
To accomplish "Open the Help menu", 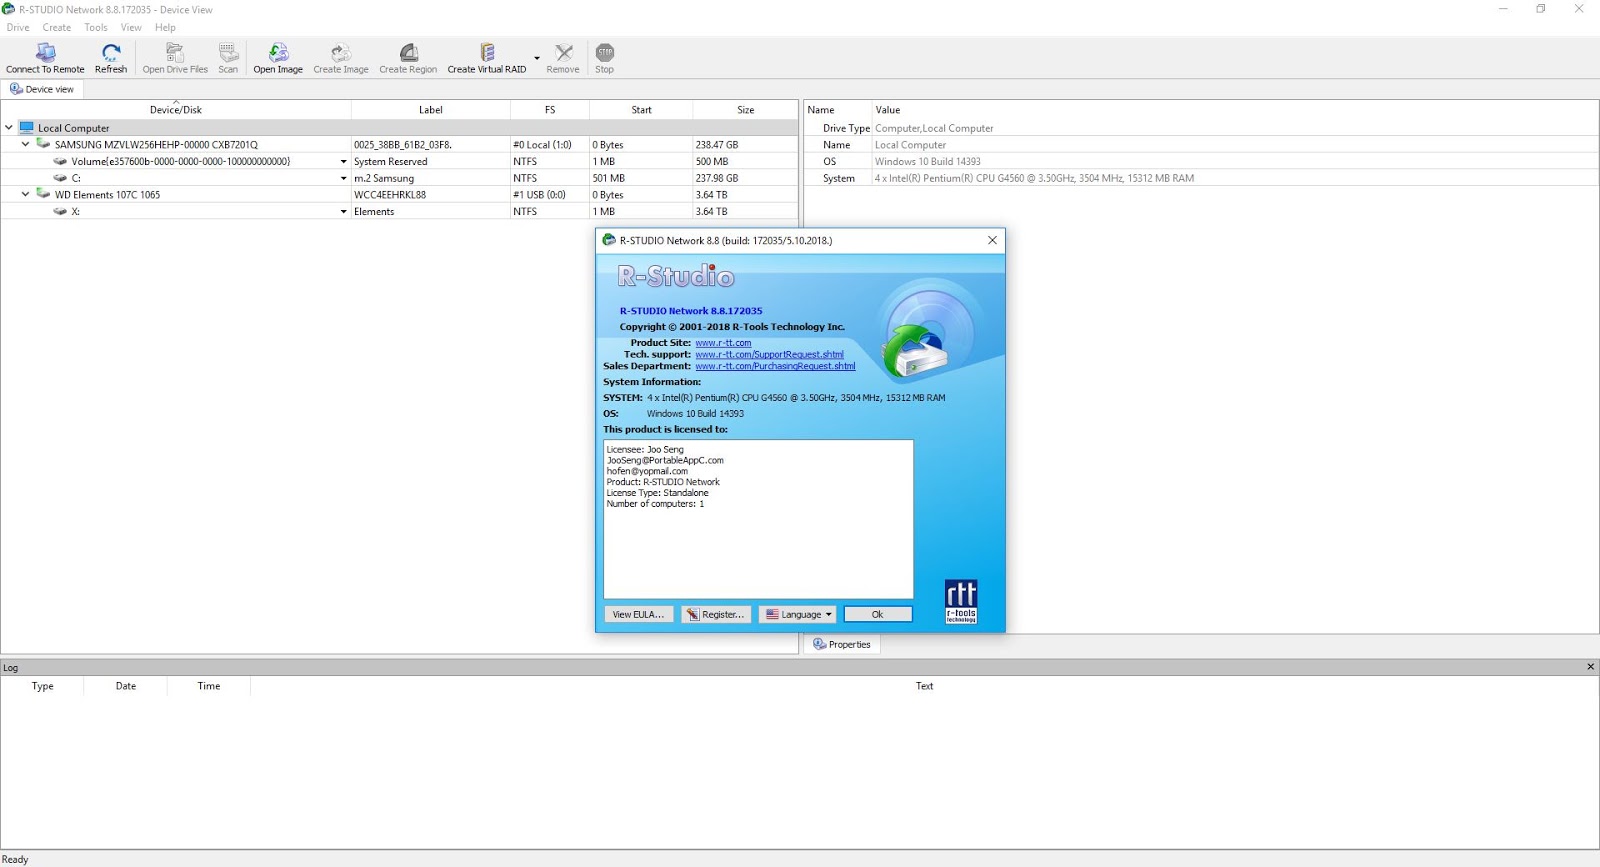I will [x=165, y=28].
